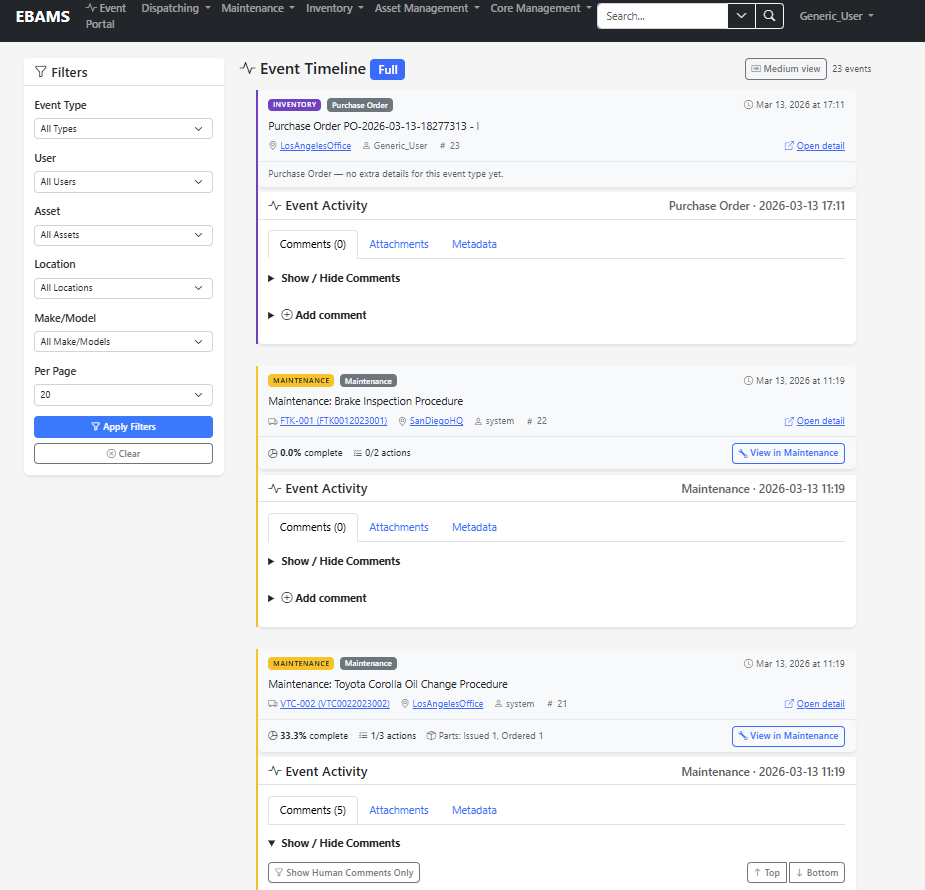Select Comments (0) tab for Purchase Order event
Screen dimensions: 925x890
(x=313, y=244)
